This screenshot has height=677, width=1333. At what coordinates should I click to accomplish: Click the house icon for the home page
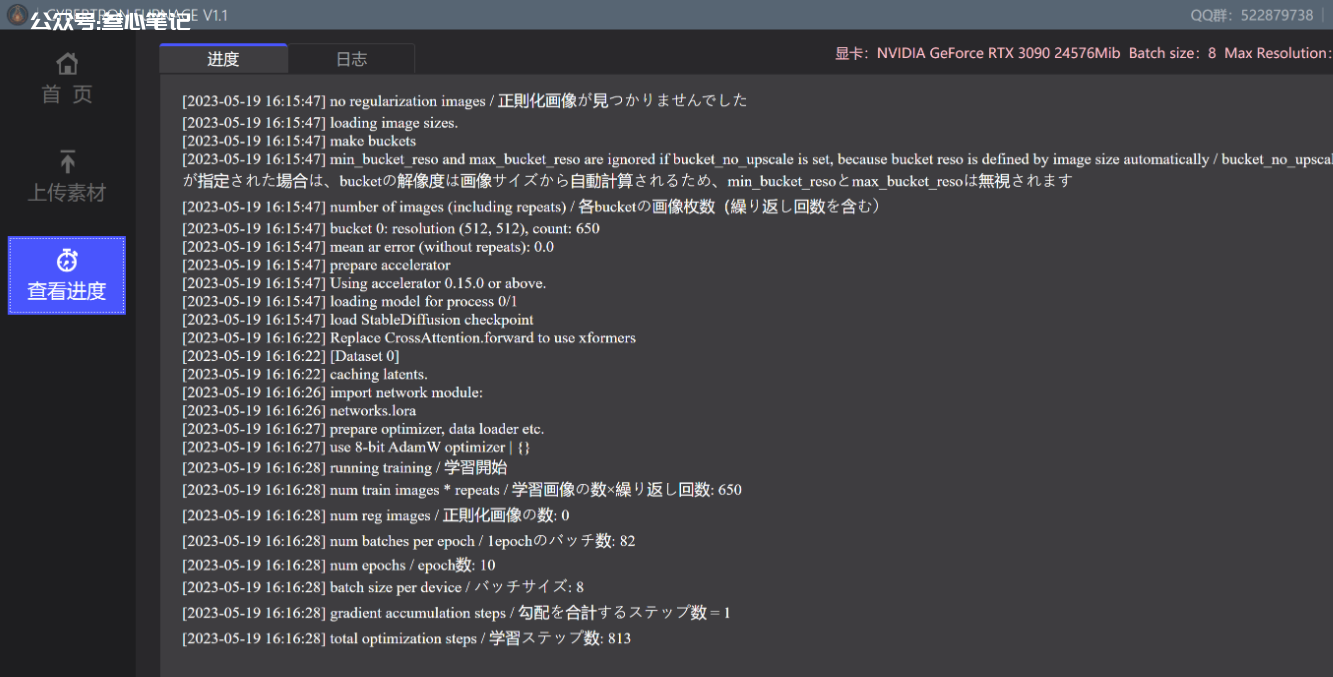point(67,64)
